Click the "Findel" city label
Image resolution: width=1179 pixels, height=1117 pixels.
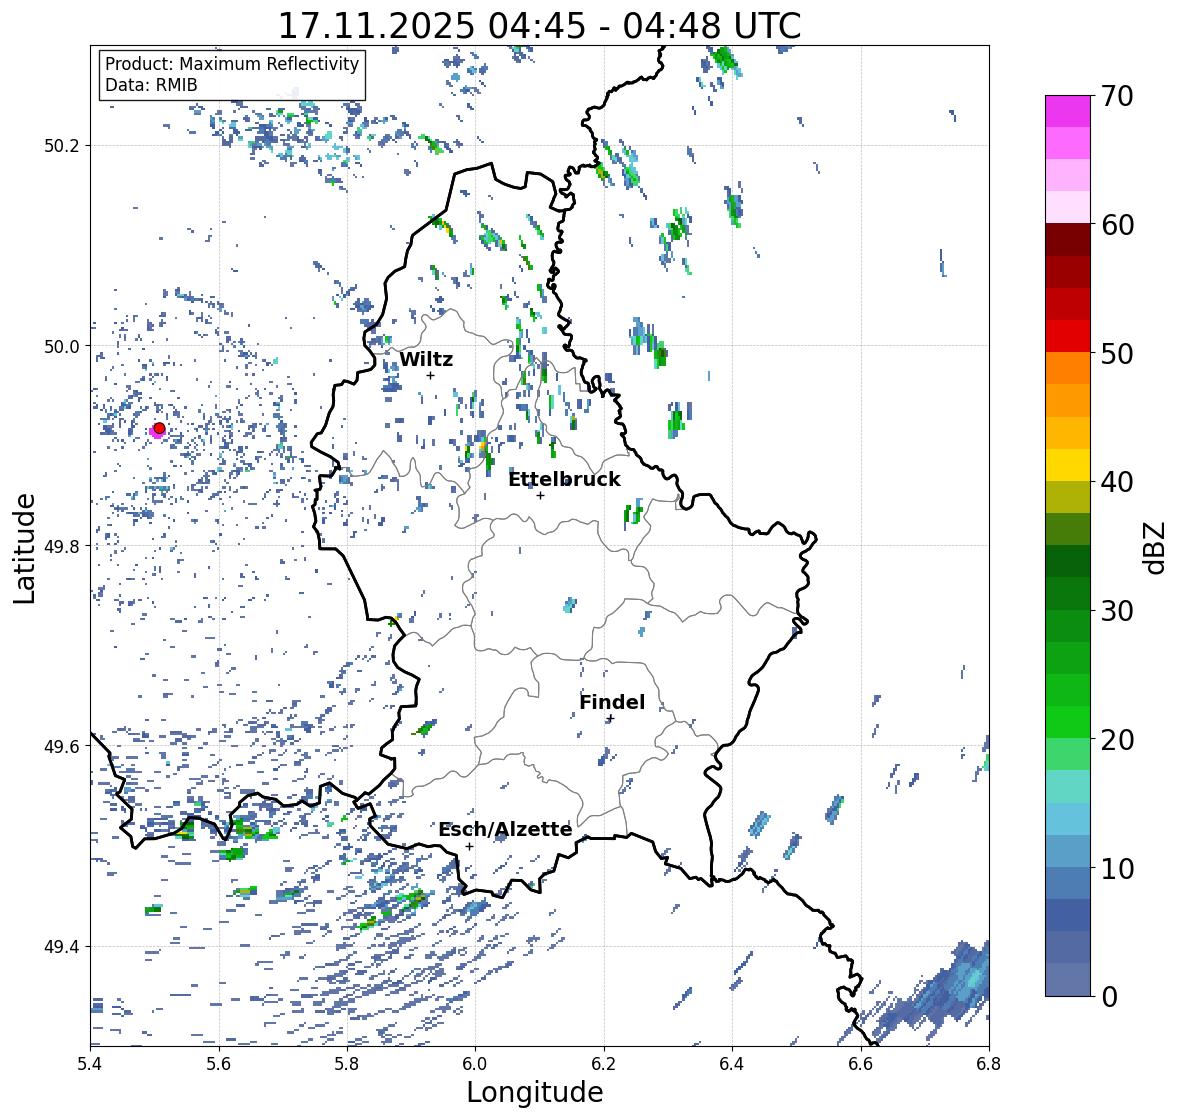tap(612, 702)
